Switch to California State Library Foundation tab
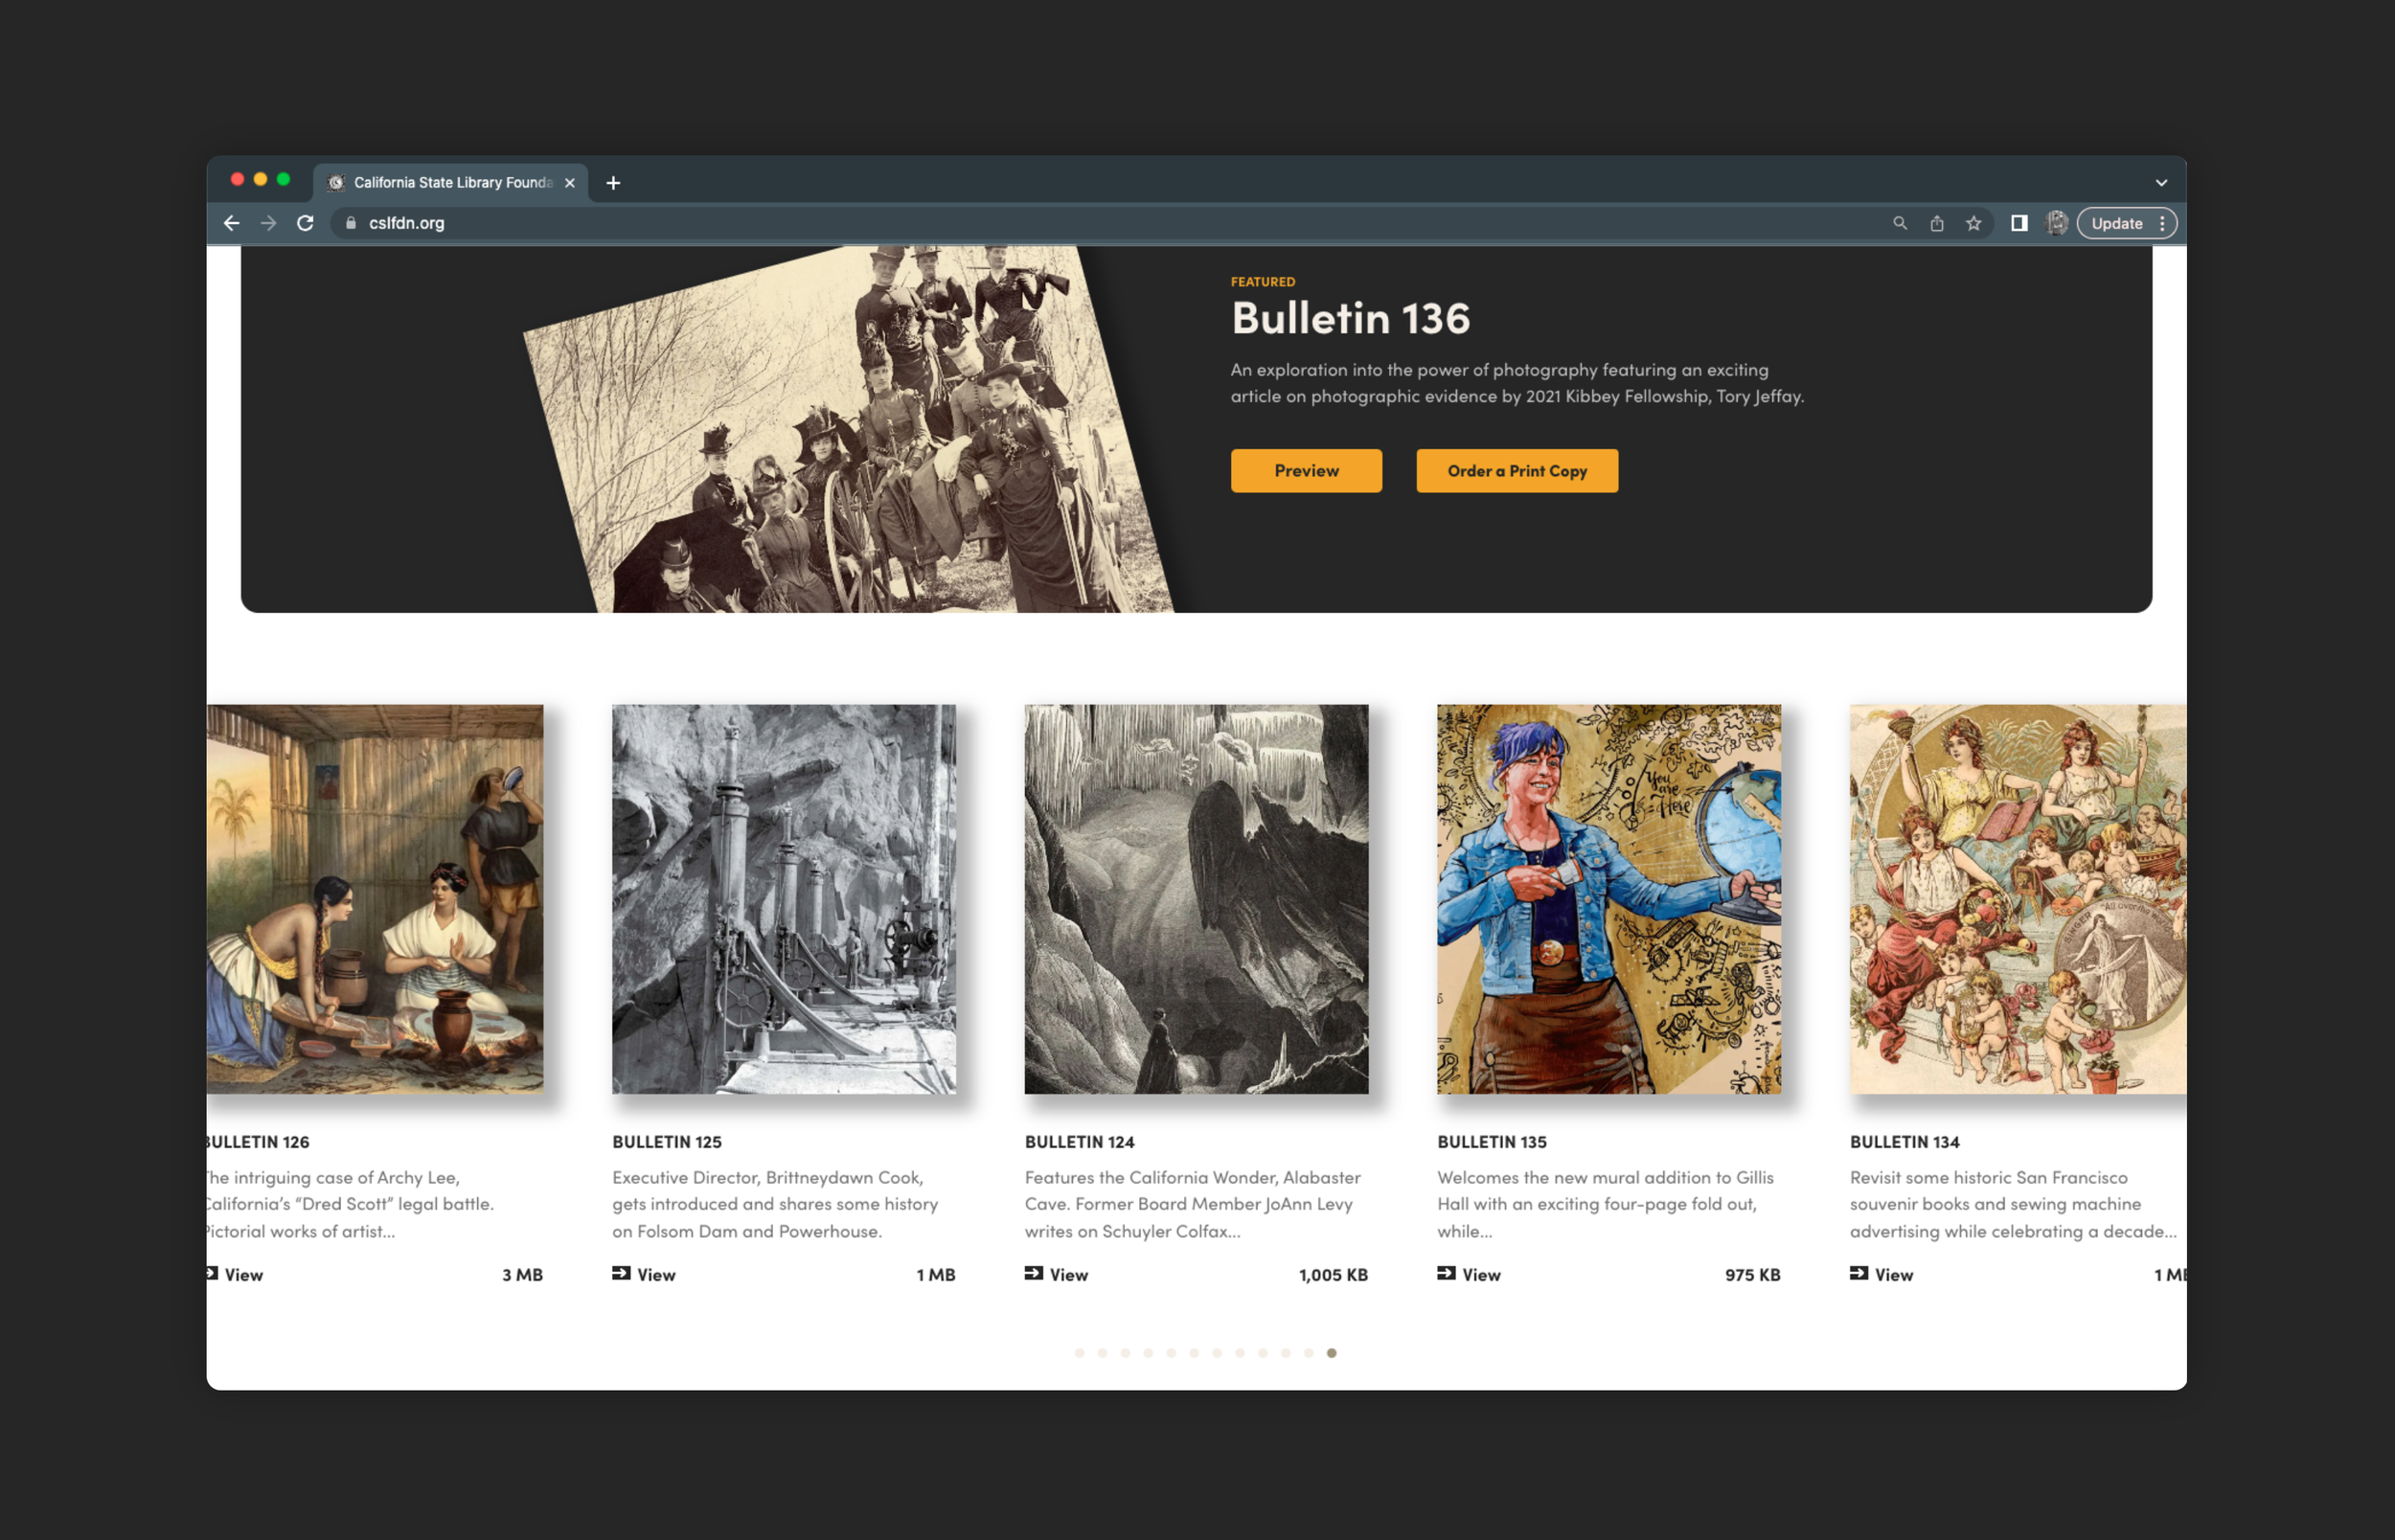The height and width of the screenshot is (1540, 2395). (450, 182)
